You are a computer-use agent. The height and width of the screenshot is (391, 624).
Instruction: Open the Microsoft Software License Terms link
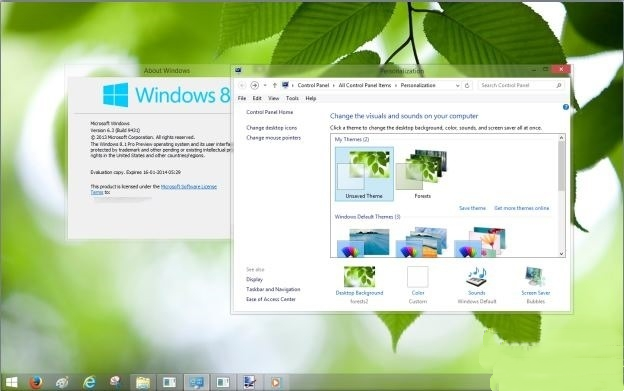tap(189, 187)
